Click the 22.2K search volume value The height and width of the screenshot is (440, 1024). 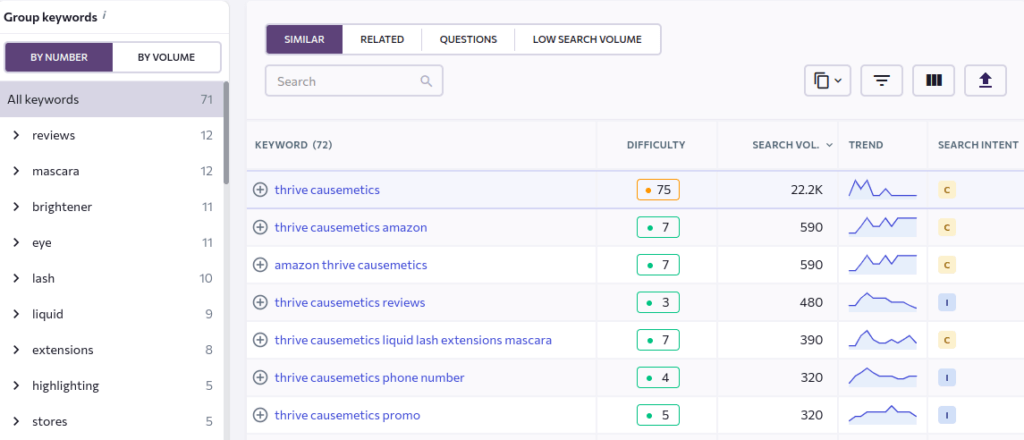coord(805,190)
